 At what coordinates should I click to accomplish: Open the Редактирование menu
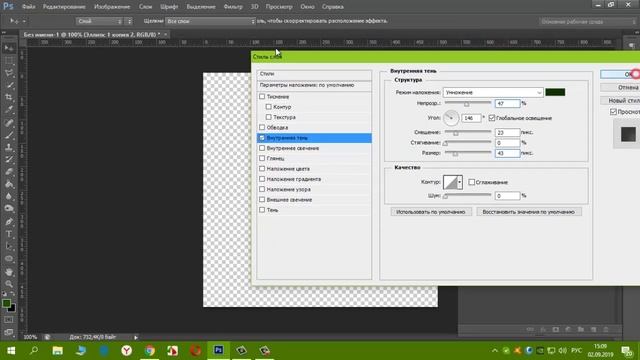click(64, 7)
